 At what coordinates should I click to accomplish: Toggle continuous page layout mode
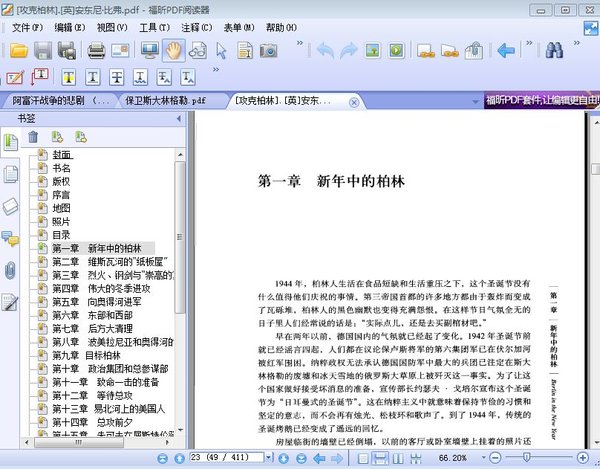tap(380, 458)
